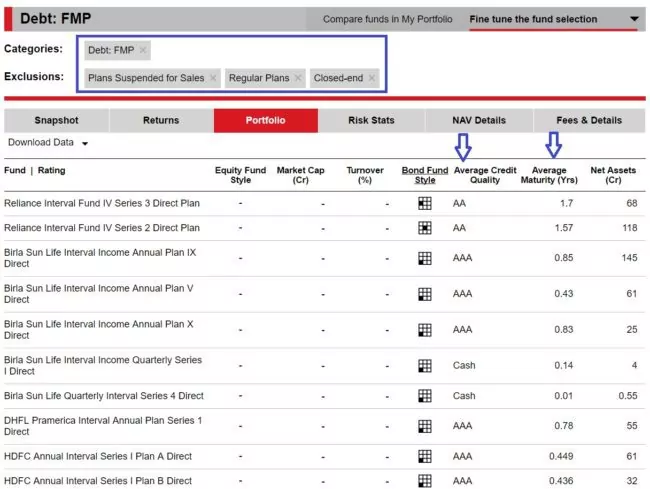Click style box for Birla Quarterly Series 4
This screenshot has width=650, height=489.
pyautogui.click(x=425, y=396)
